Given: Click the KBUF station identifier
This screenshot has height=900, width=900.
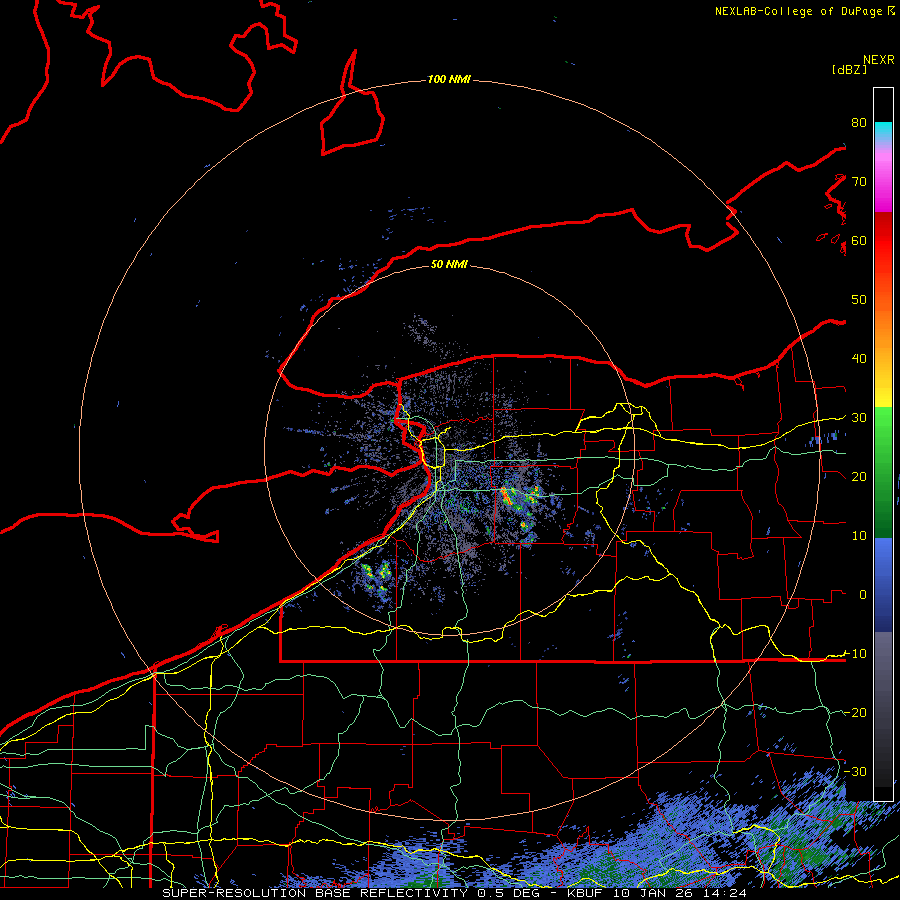Looking at the screenshot, I should click(587, 893).
